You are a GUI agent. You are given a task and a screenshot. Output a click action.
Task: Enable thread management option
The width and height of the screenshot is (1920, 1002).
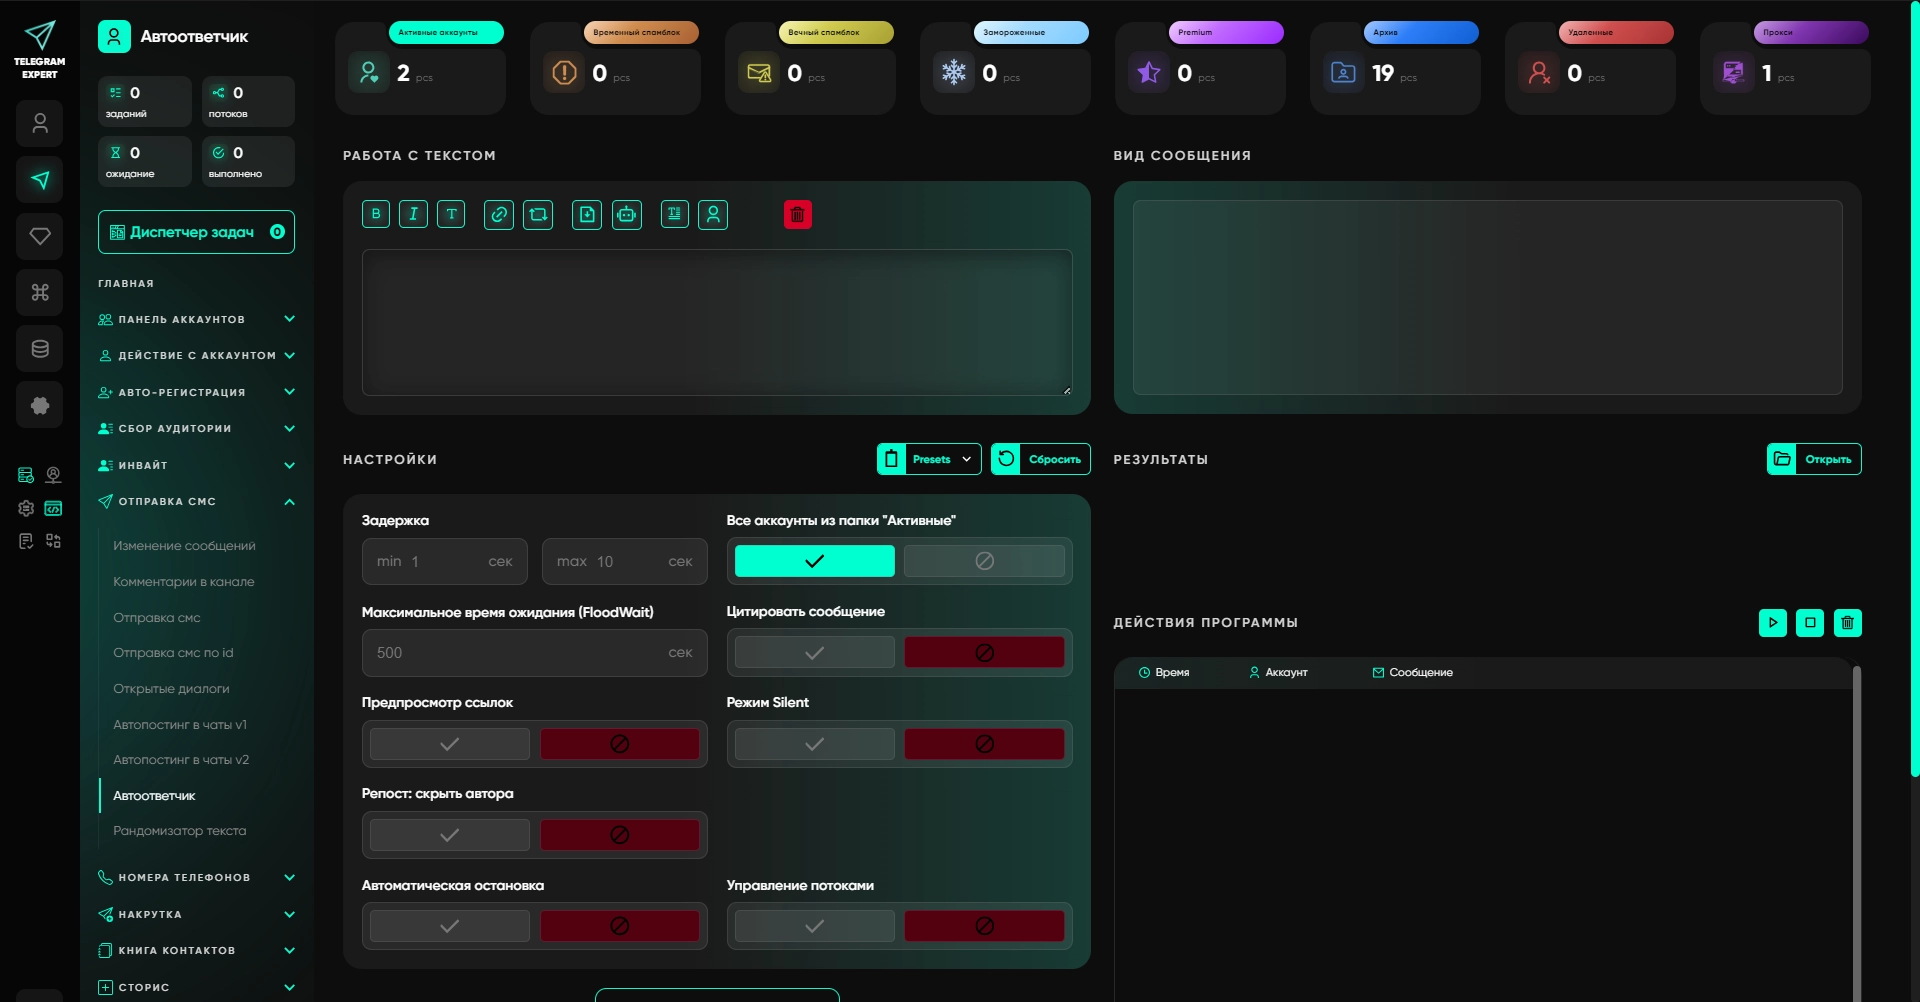pyautogui.click(x=814, y=926)
